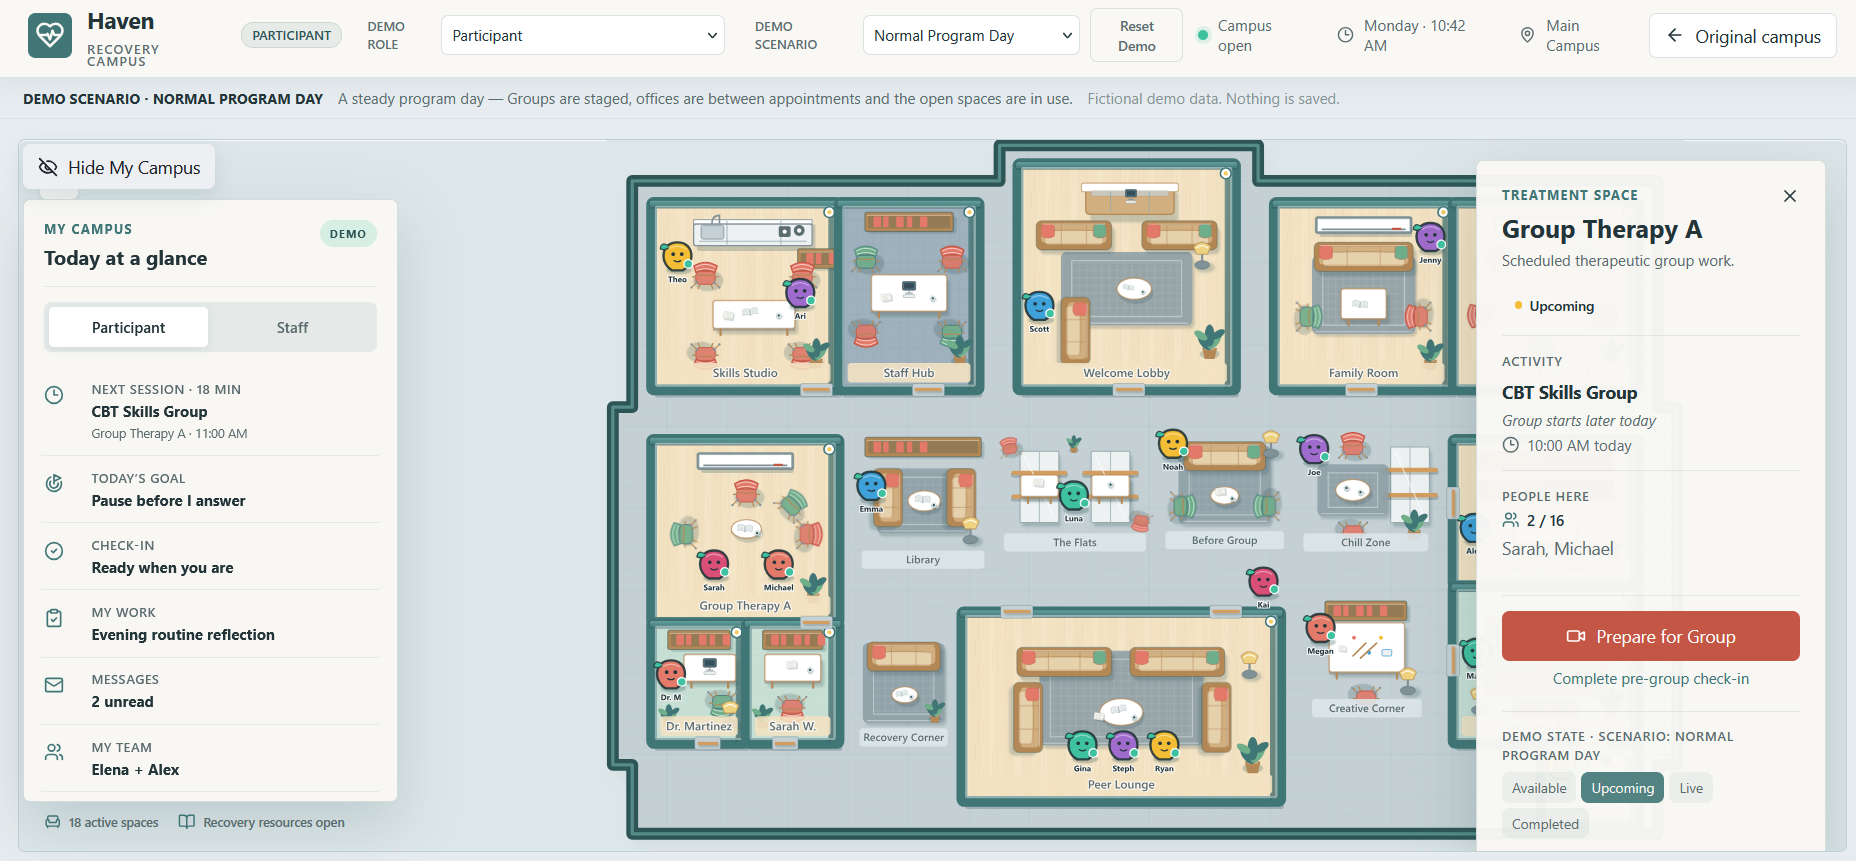Viewport: 1856px width, 861px height.
Task: Click the My Work clipboard icon
Action: pyautogui.click(x=55, y=618)
